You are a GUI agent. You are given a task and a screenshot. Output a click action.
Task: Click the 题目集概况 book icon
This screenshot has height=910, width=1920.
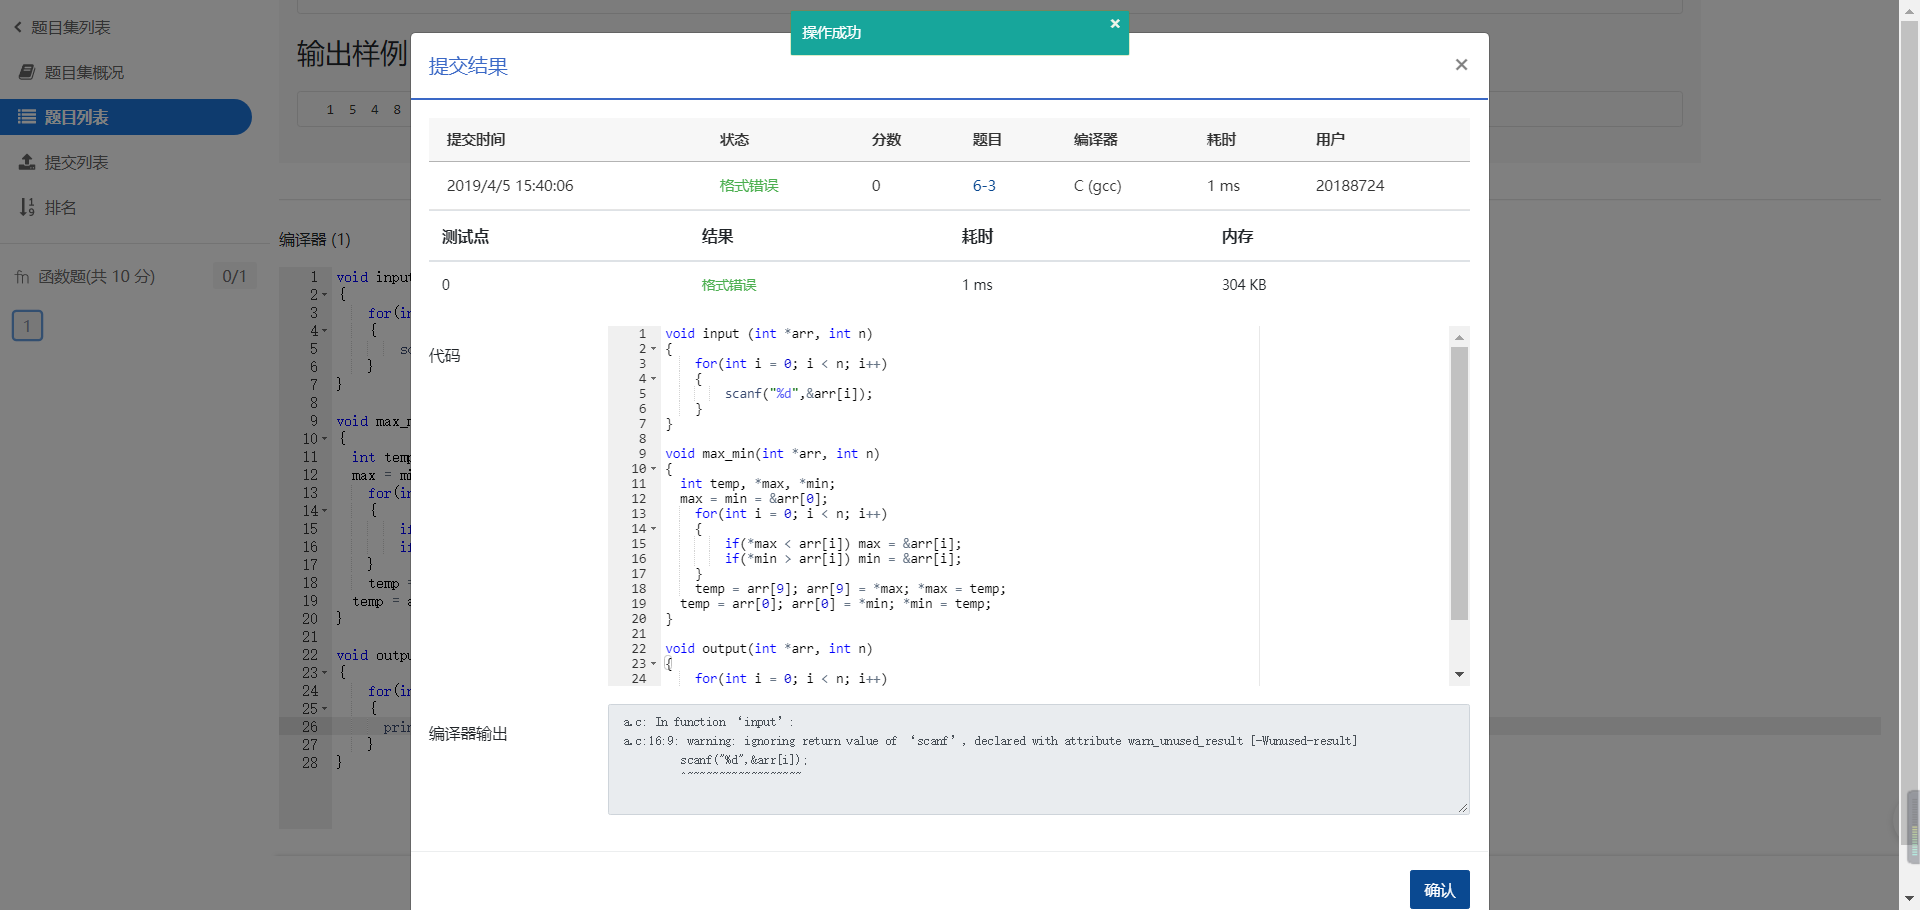coord(27,72)
